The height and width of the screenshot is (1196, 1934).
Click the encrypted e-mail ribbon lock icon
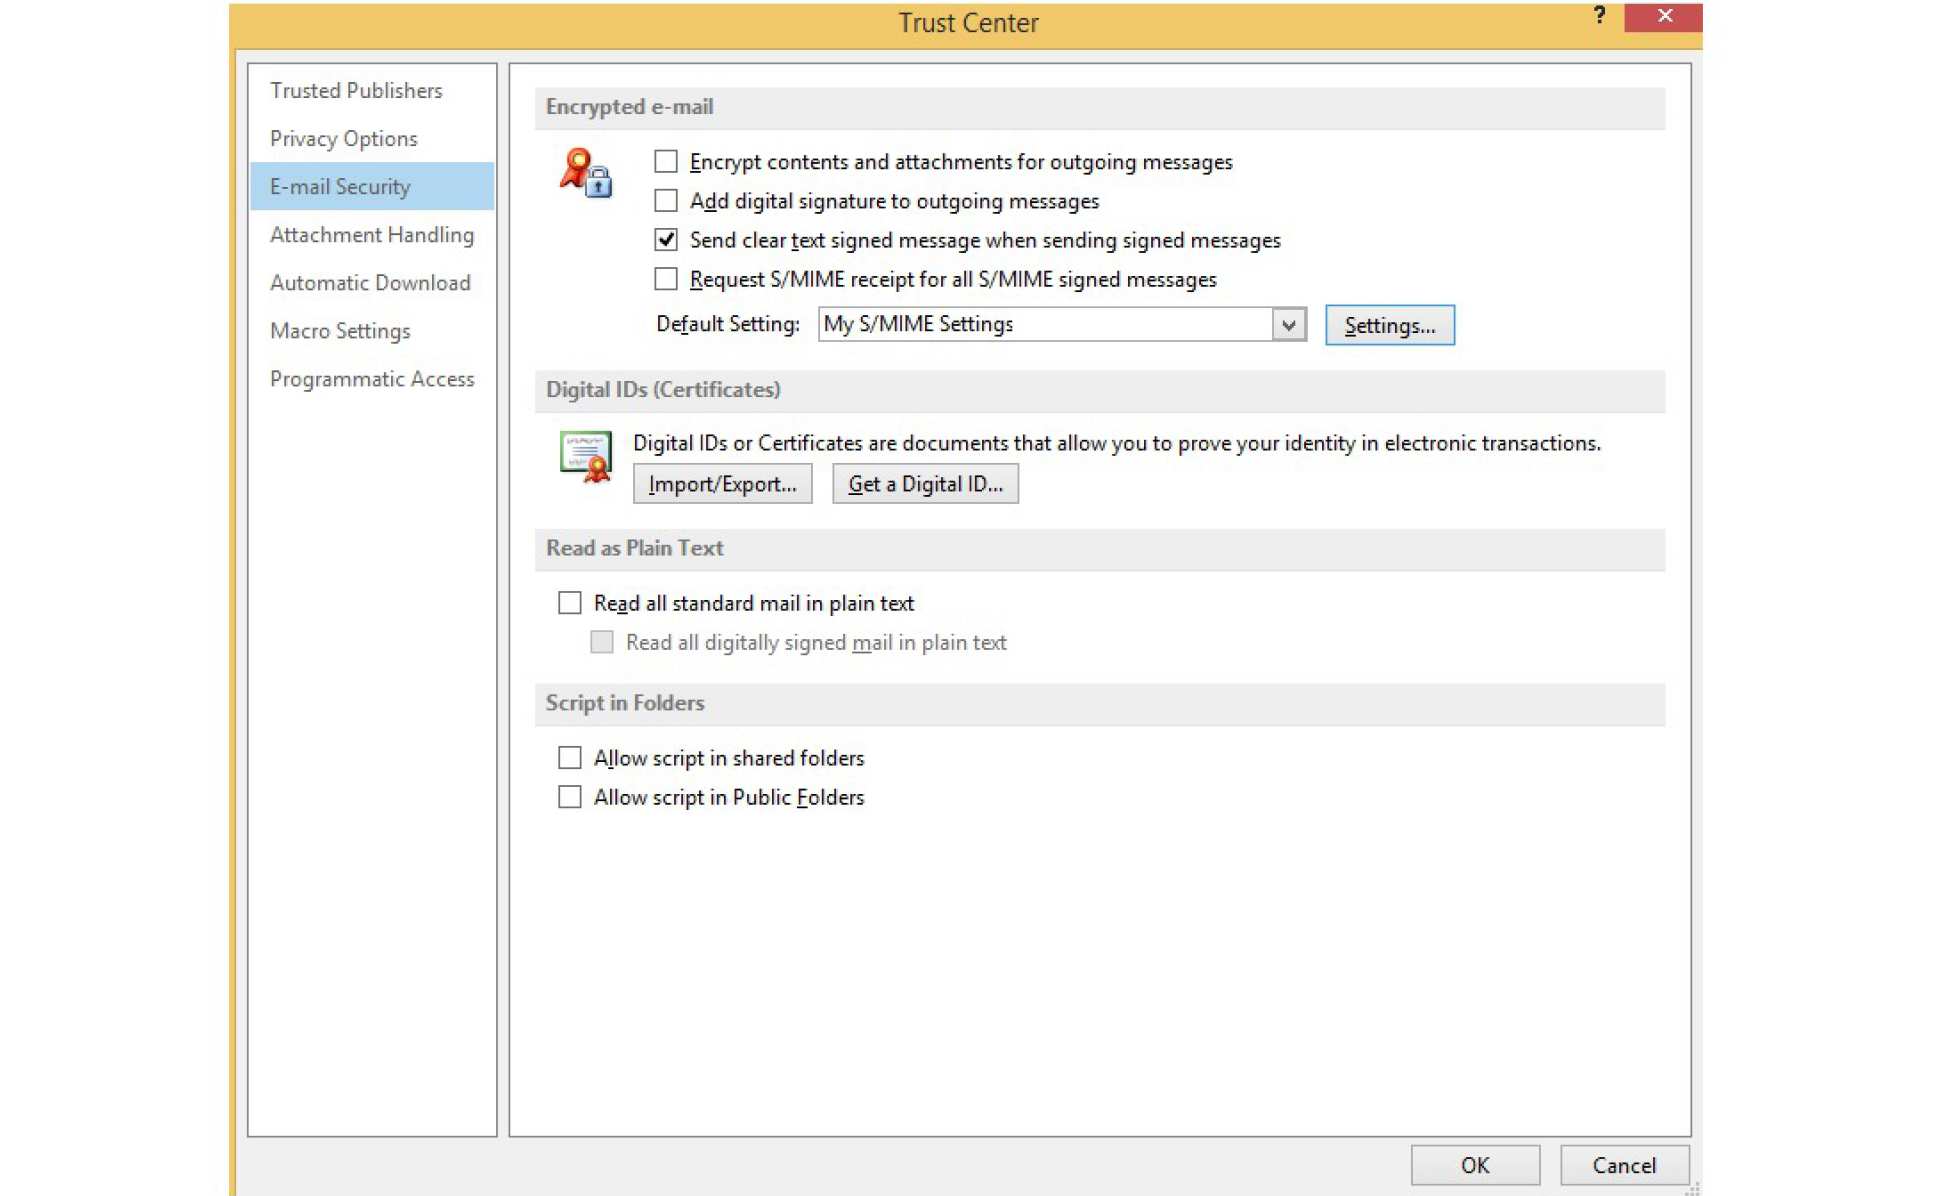[585, 173]
